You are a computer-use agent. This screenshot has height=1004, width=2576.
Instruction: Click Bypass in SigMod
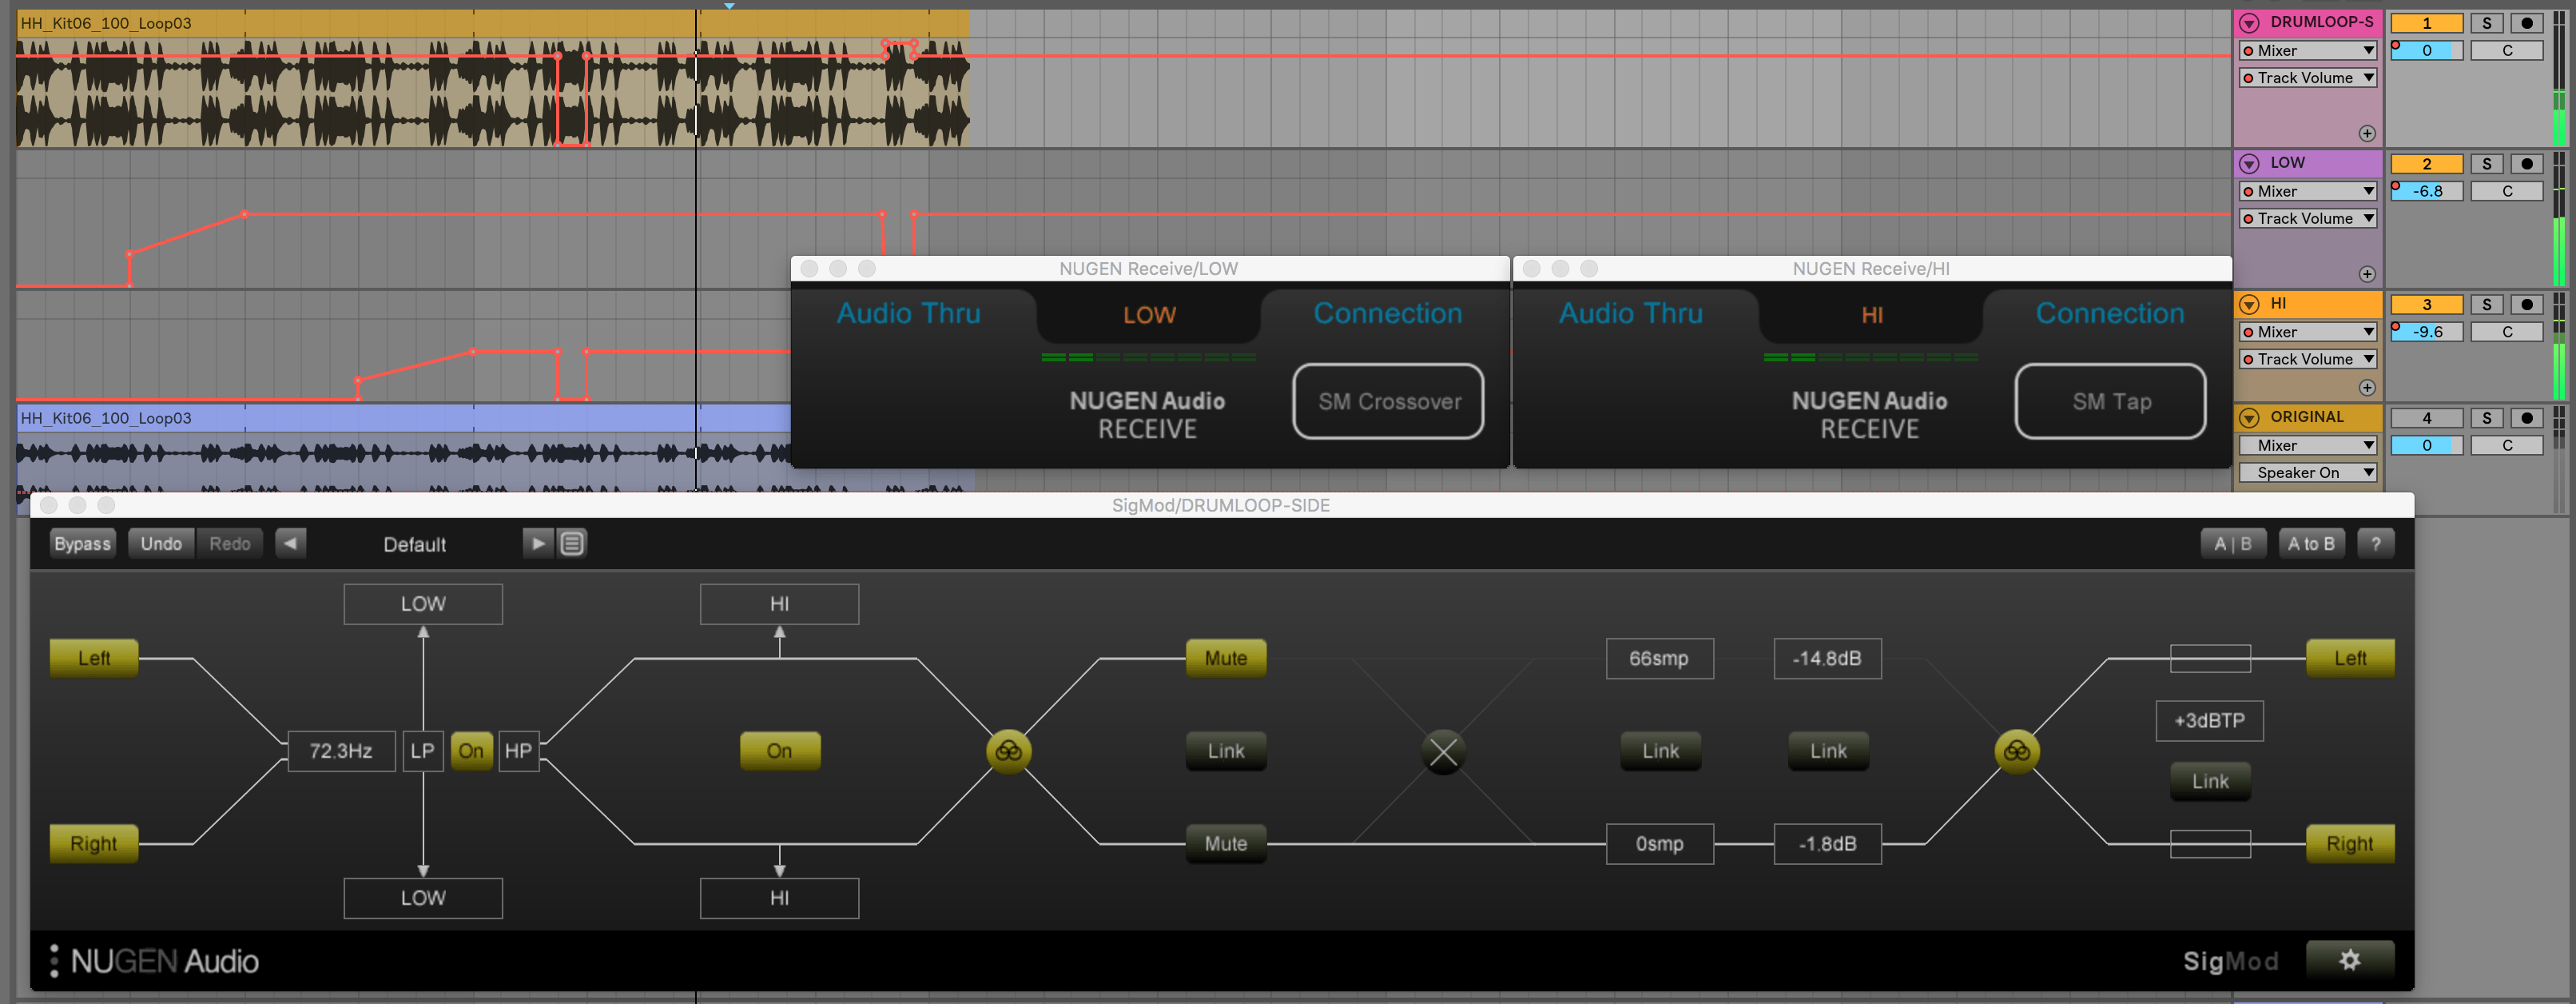[x=82, y=544]
